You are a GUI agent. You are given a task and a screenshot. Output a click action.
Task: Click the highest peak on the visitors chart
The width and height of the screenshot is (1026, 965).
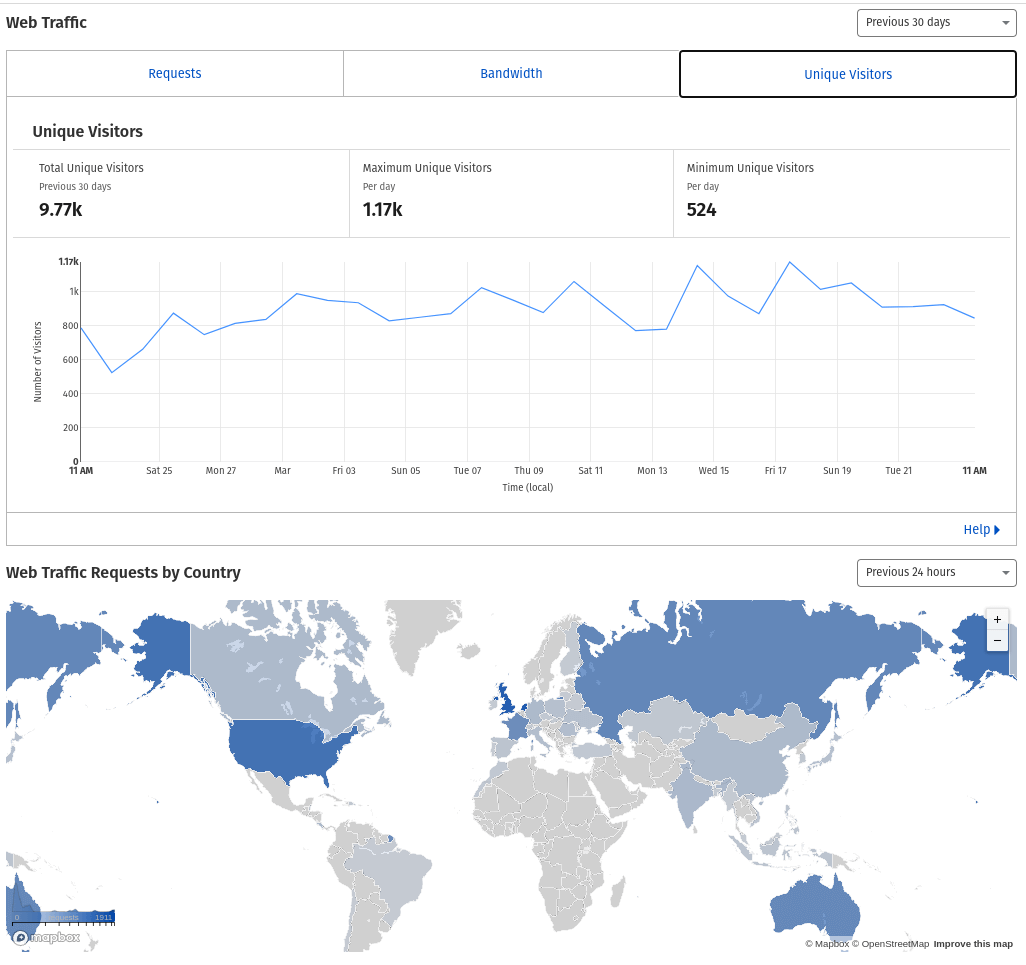789,262
